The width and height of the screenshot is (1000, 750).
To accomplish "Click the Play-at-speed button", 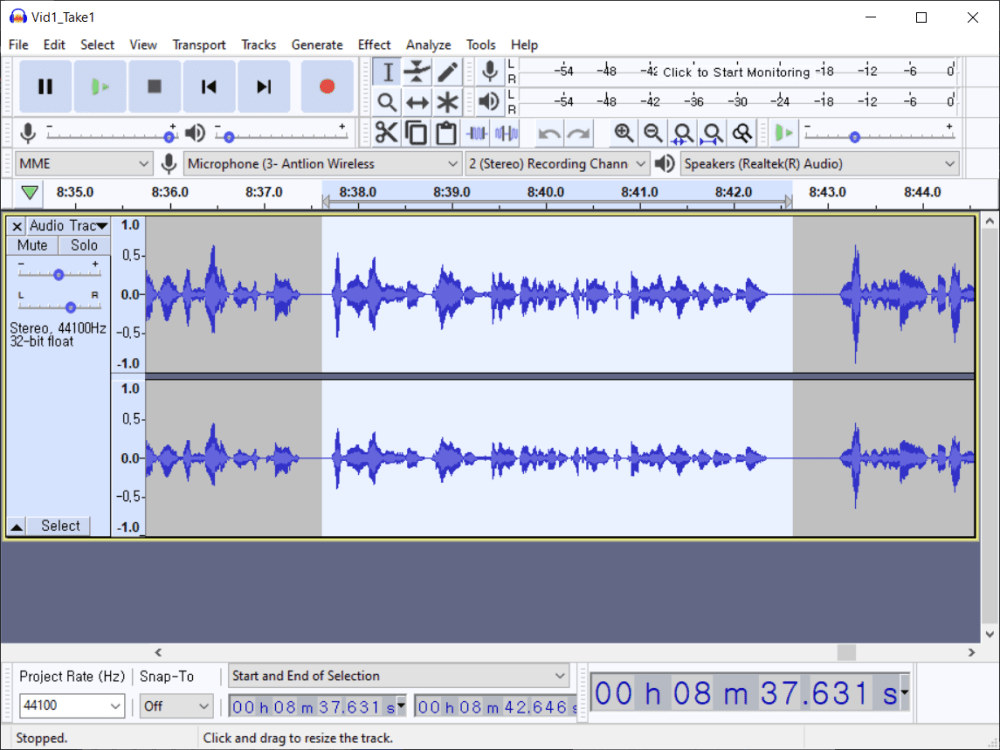I will pos(784,133).
